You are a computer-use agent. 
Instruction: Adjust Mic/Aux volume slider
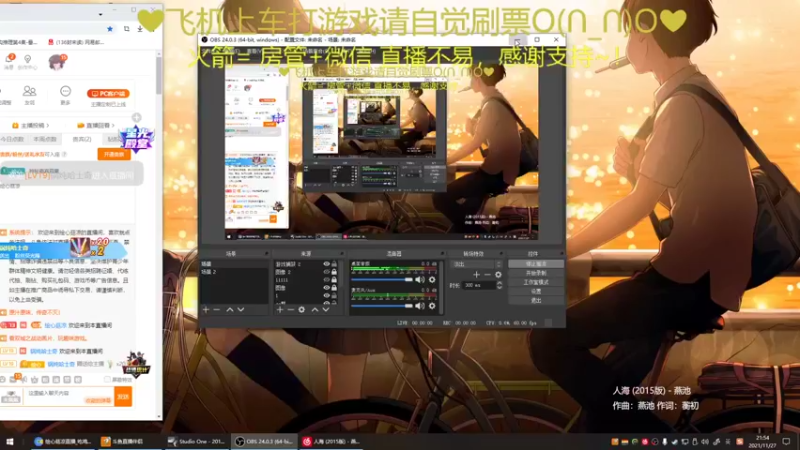(x=382, y=306)
